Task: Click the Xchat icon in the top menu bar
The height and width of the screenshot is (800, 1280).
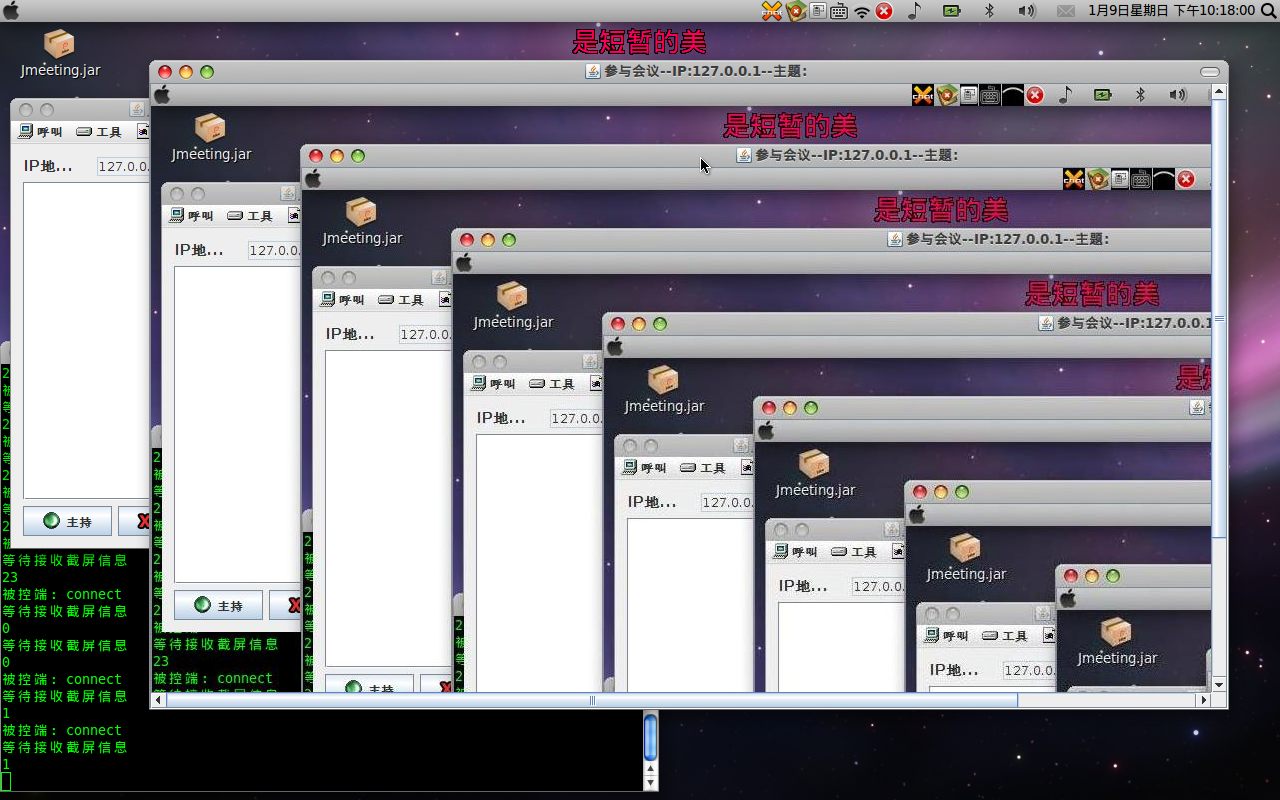Action: pyautogui.click(x=771, y=11)
